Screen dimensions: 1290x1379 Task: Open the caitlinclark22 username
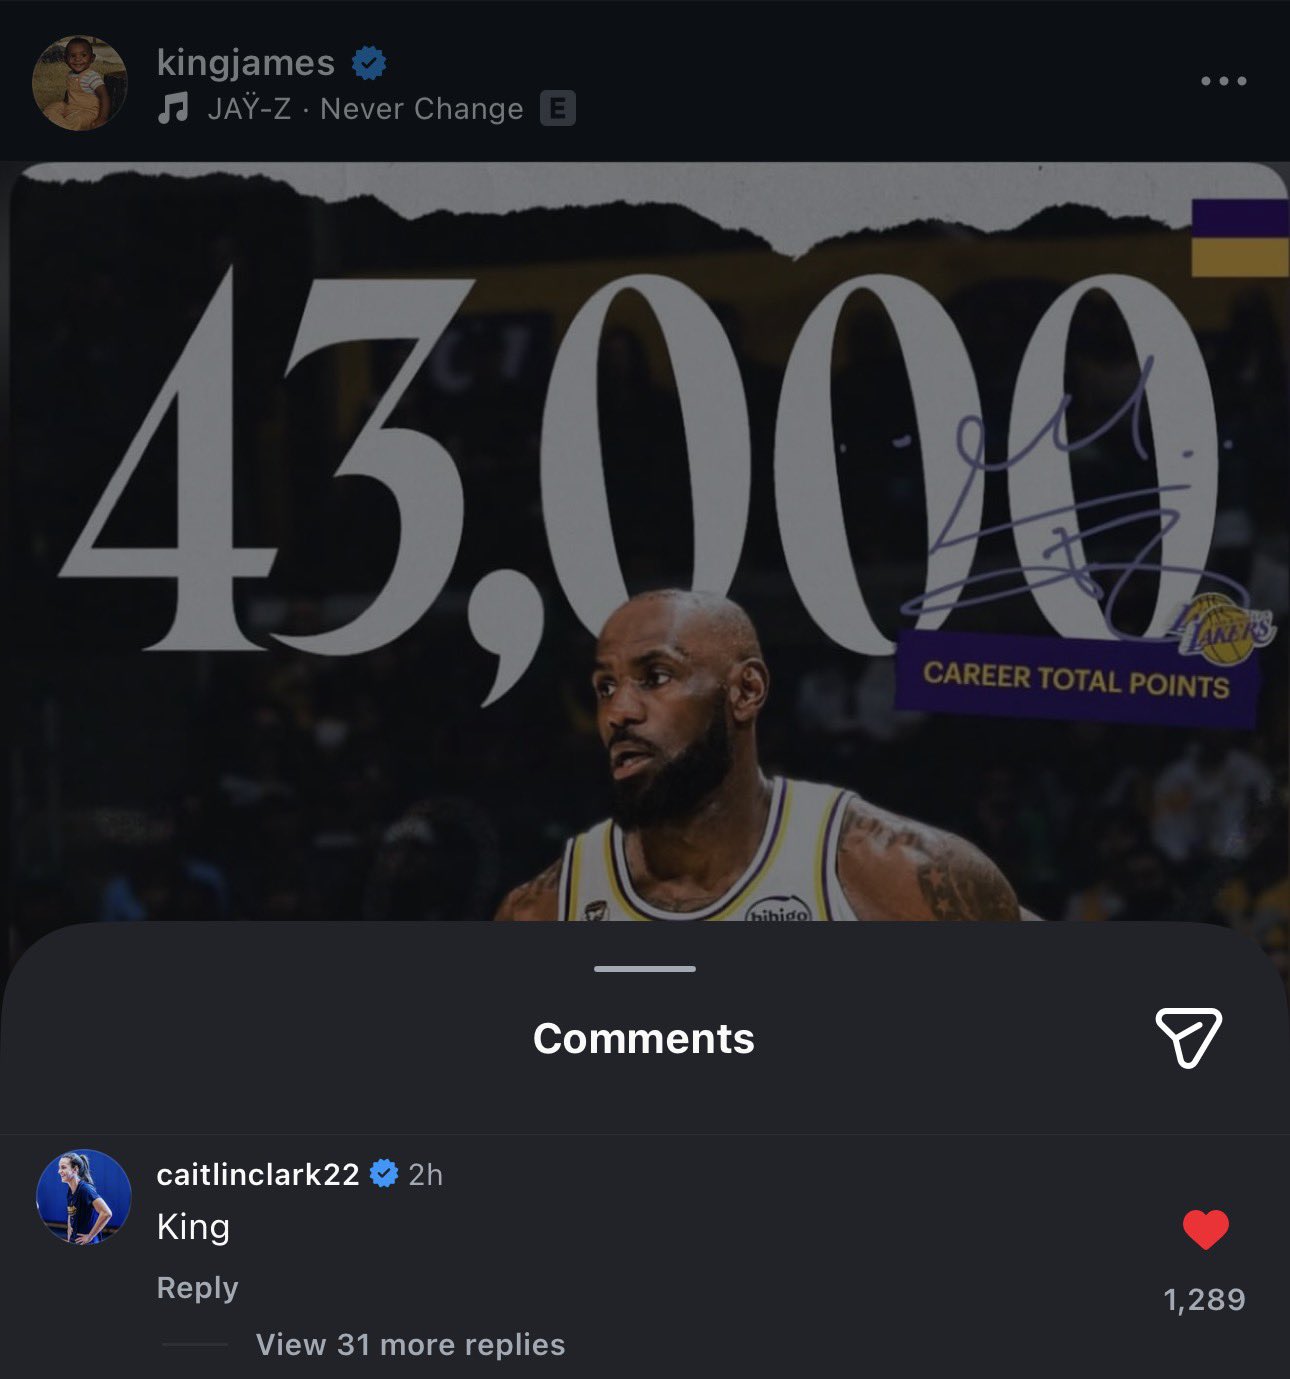(258, 1174)
